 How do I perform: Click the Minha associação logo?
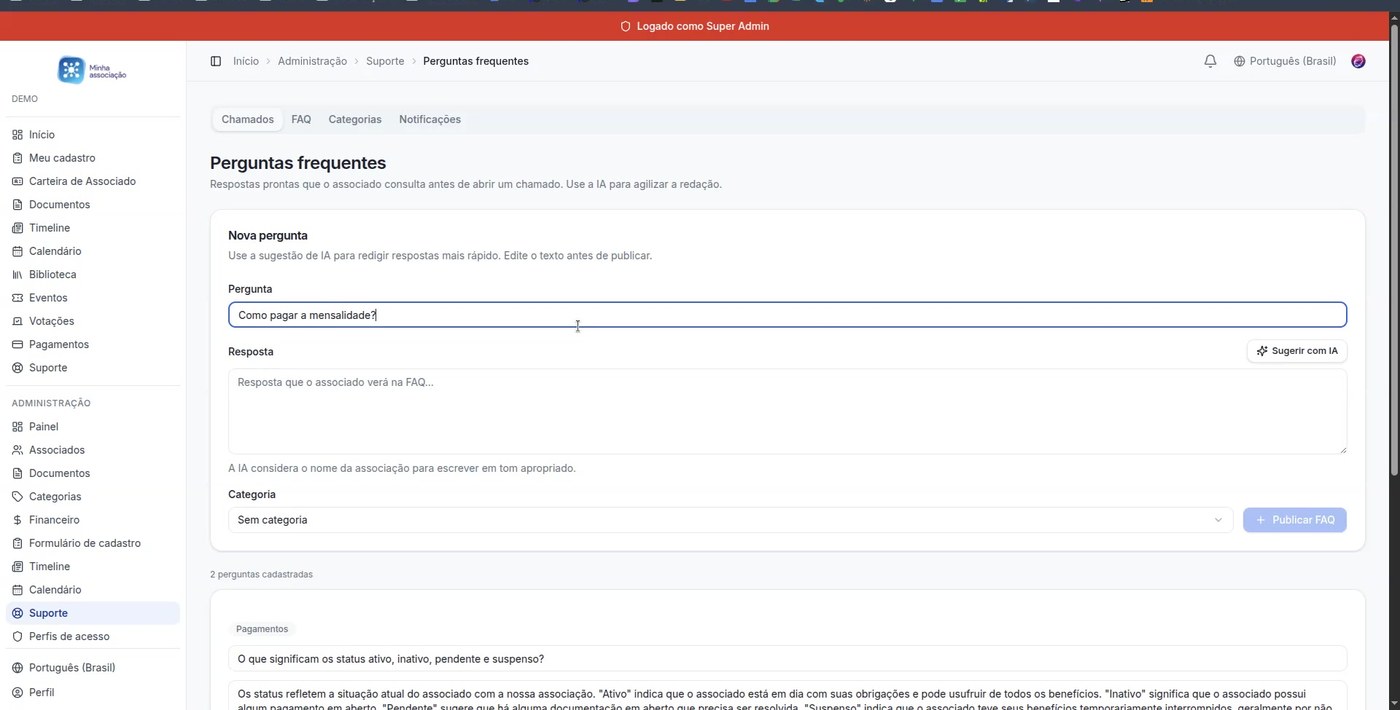pyautogui.click(x=92, y=70)
